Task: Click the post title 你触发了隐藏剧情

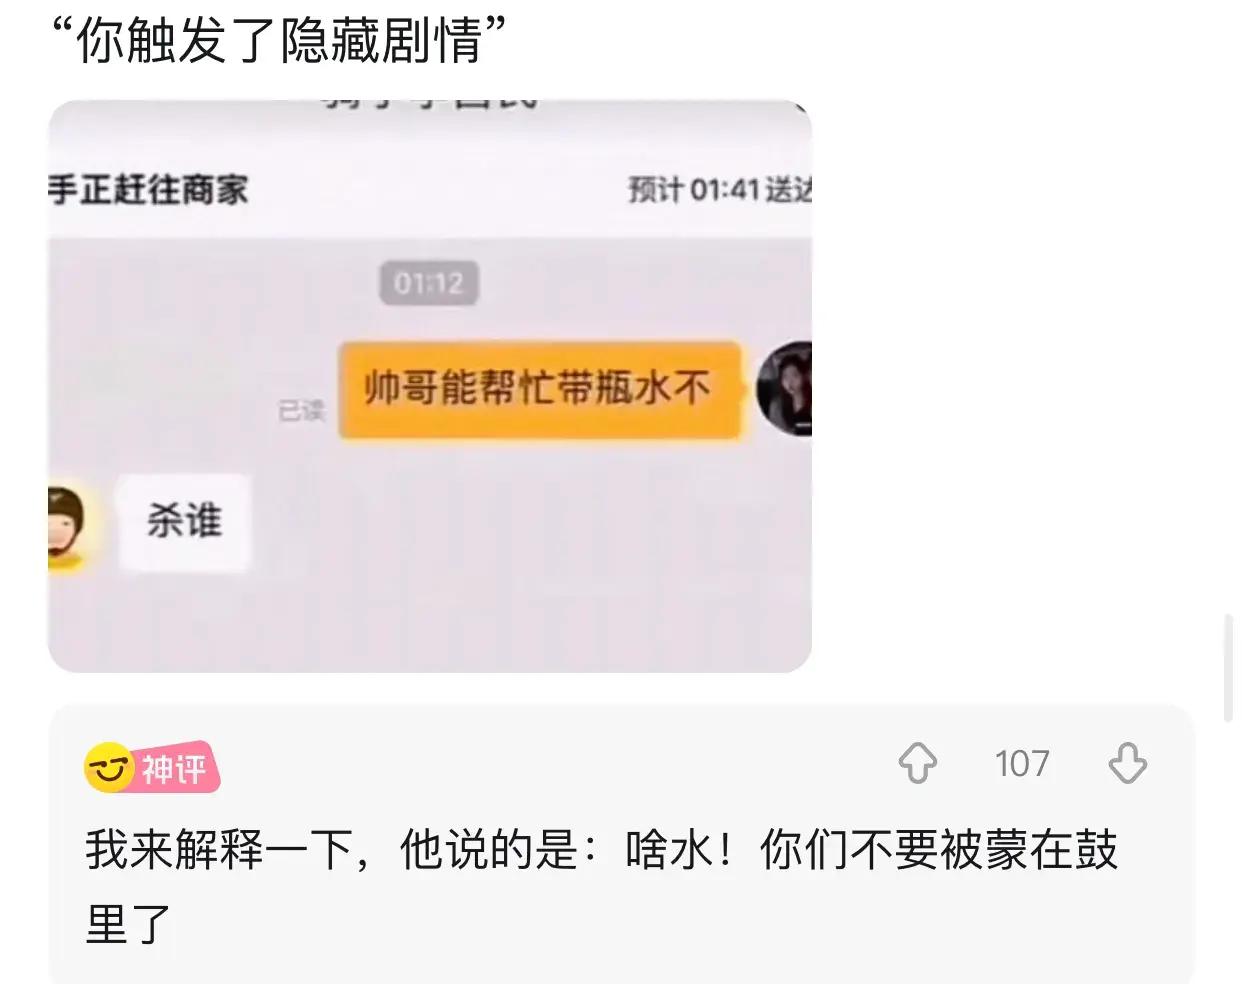Action: coord(280,42)
